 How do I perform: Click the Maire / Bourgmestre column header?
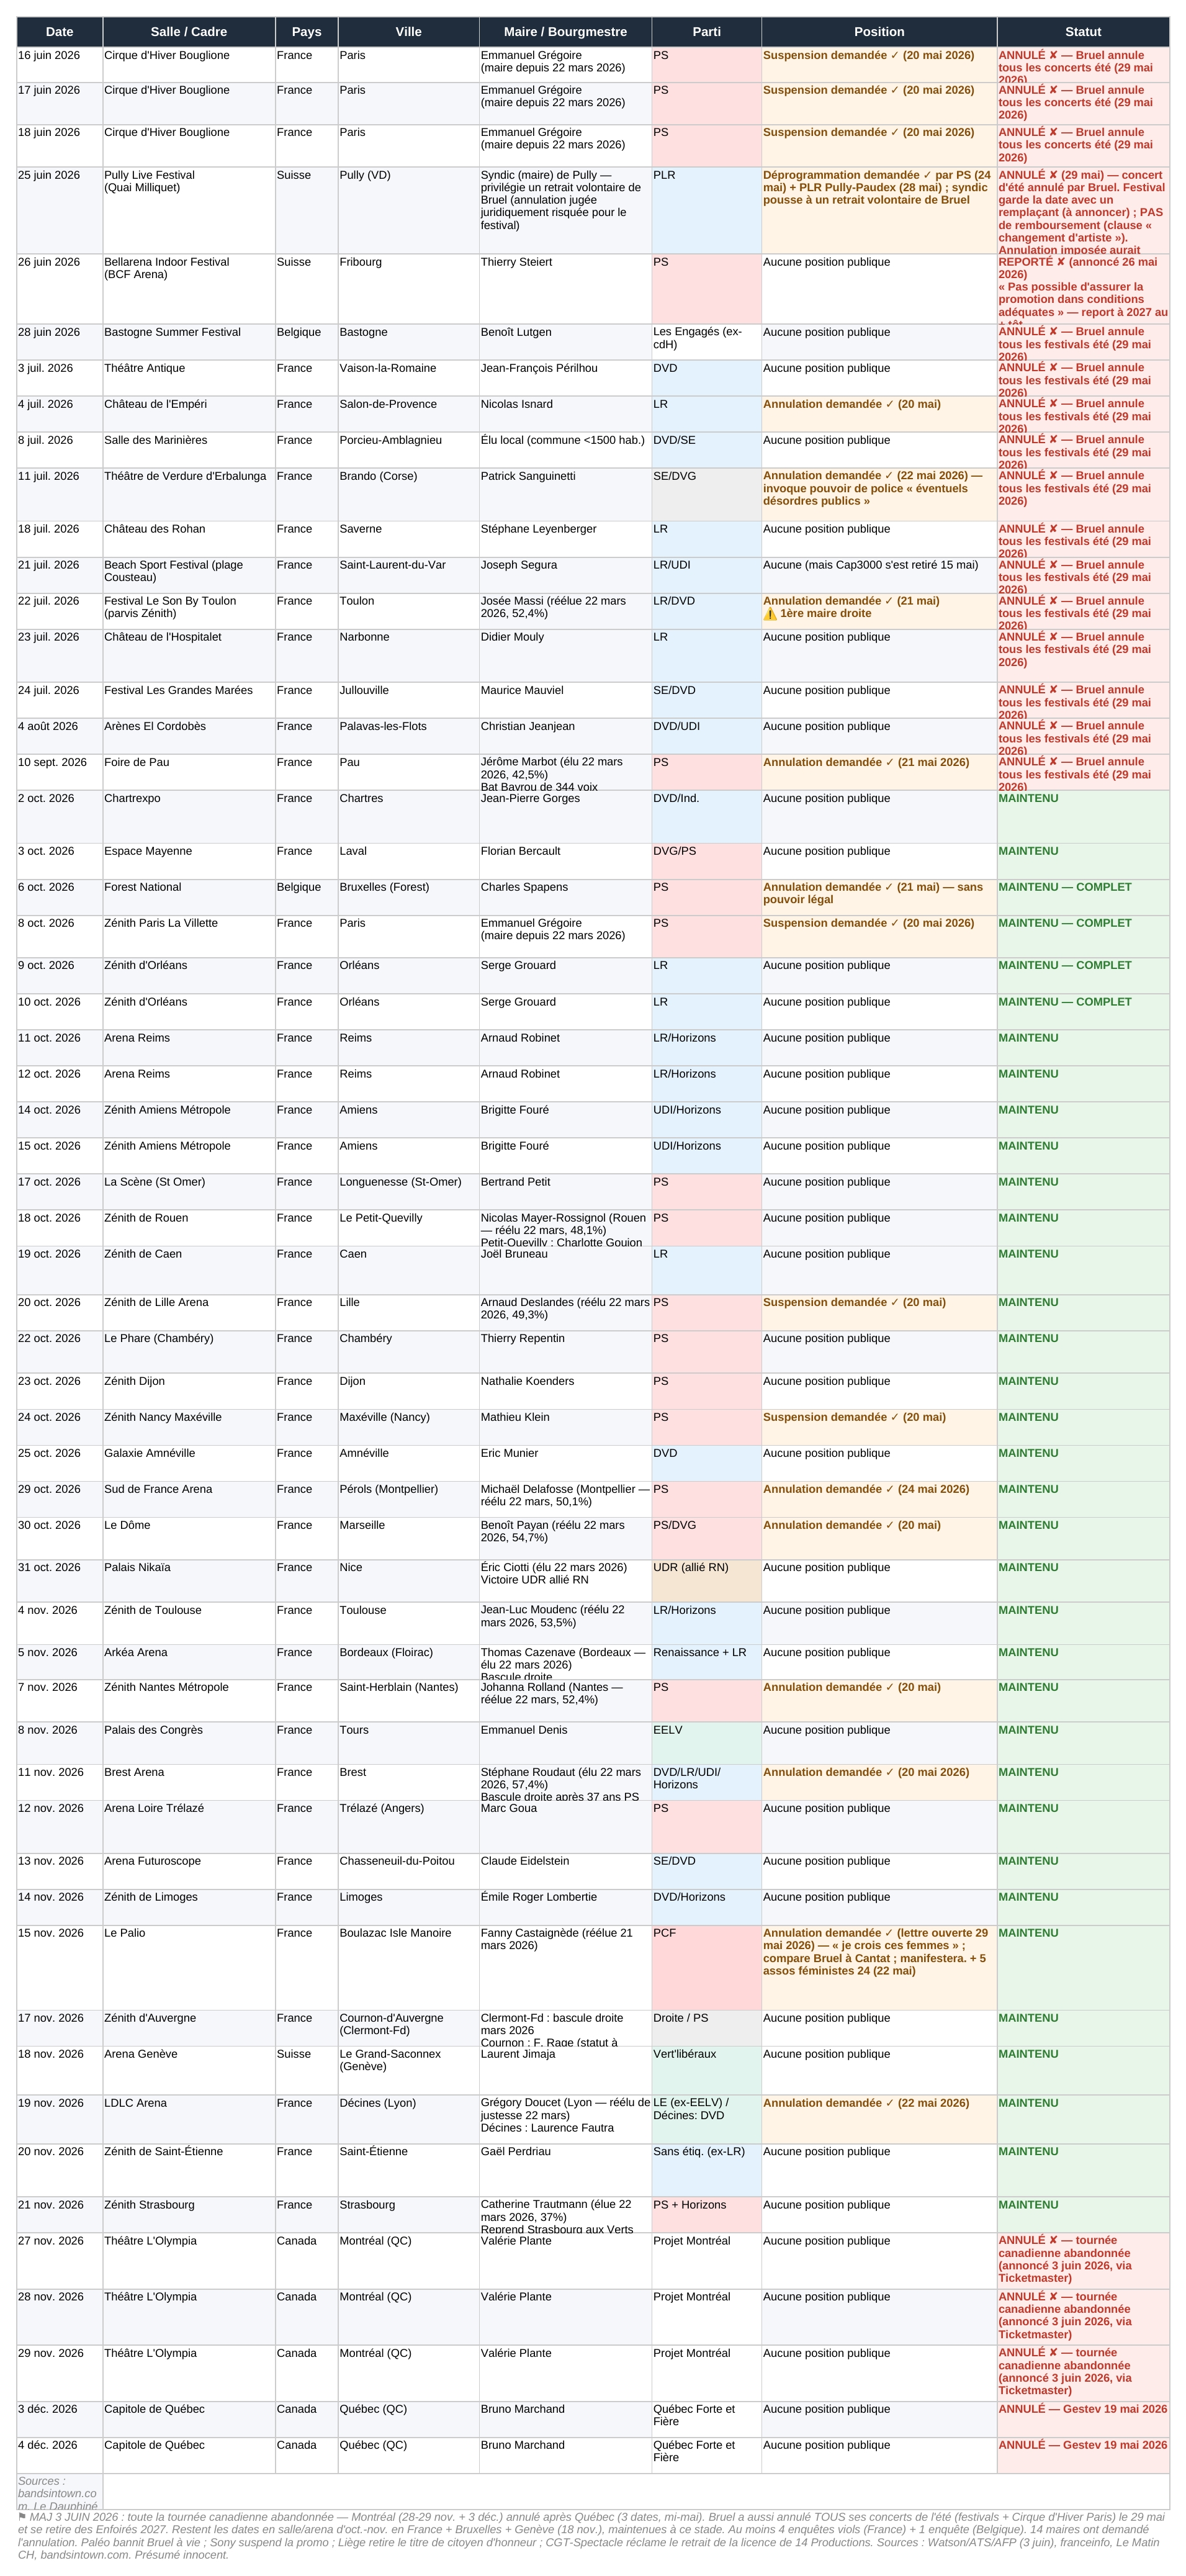pyautogui.click(x=565, y=32)
